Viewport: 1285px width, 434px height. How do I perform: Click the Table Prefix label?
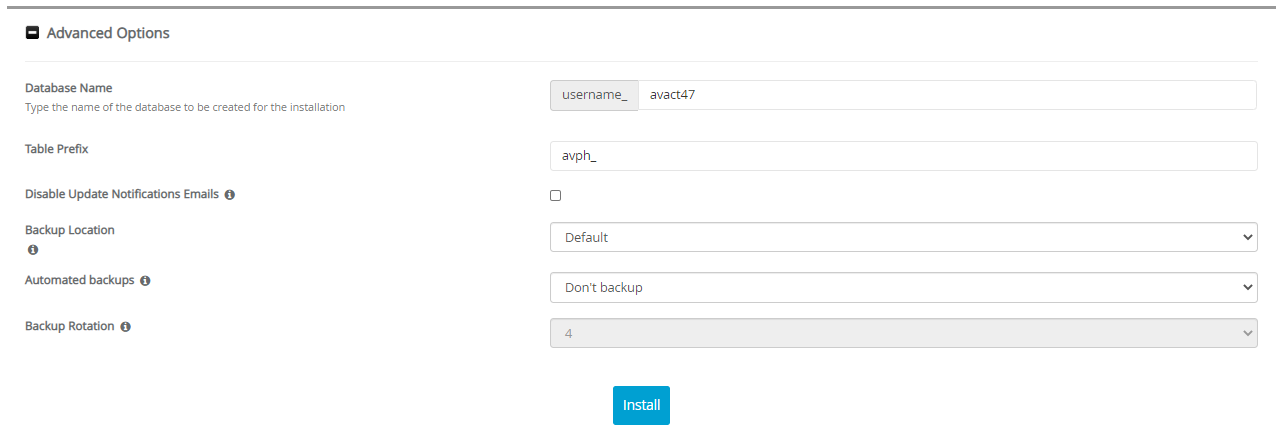click(x=57, y=149)
